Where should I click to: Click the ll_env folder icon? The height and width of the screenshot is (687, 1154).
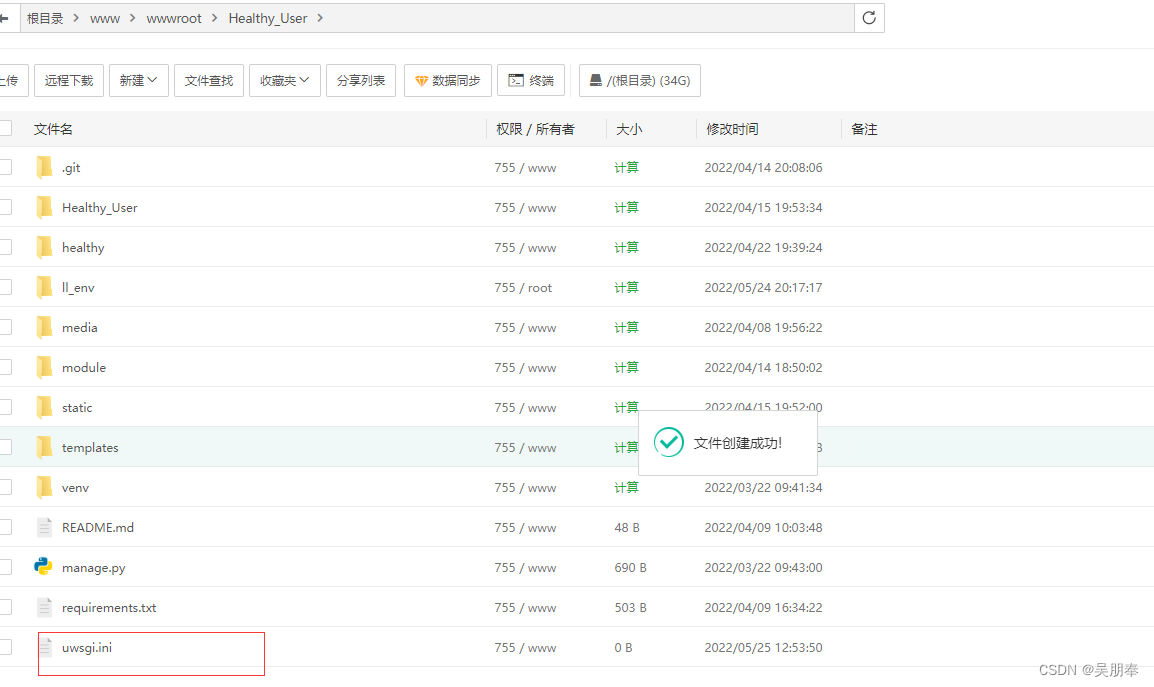44,287
